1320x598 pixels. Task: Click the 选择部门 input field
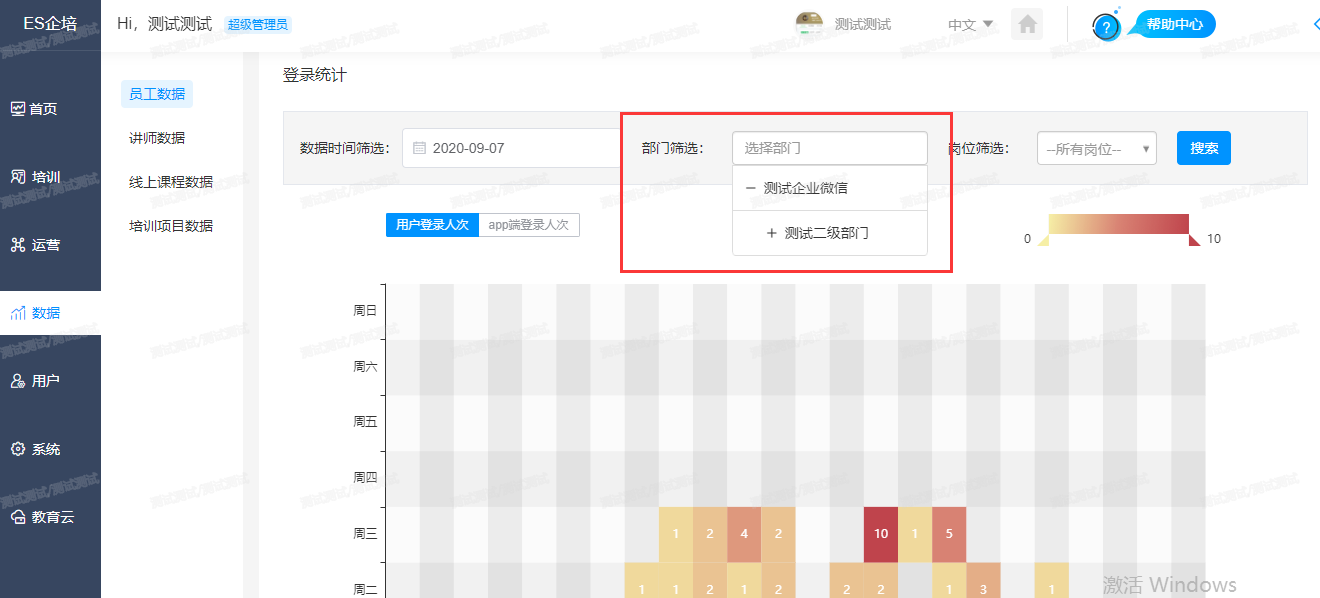click(829, 148)
